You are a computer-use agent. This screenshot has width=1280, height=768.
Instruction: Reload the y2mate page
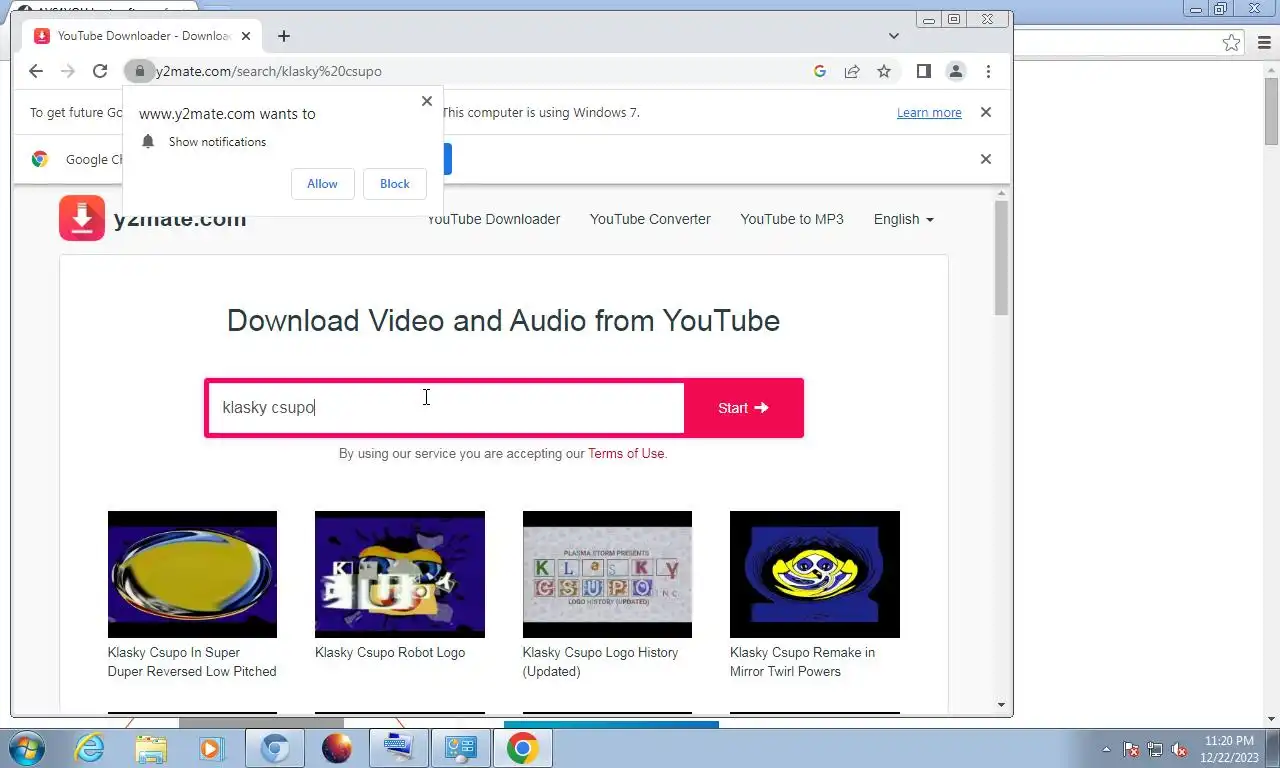click(100, 71)
